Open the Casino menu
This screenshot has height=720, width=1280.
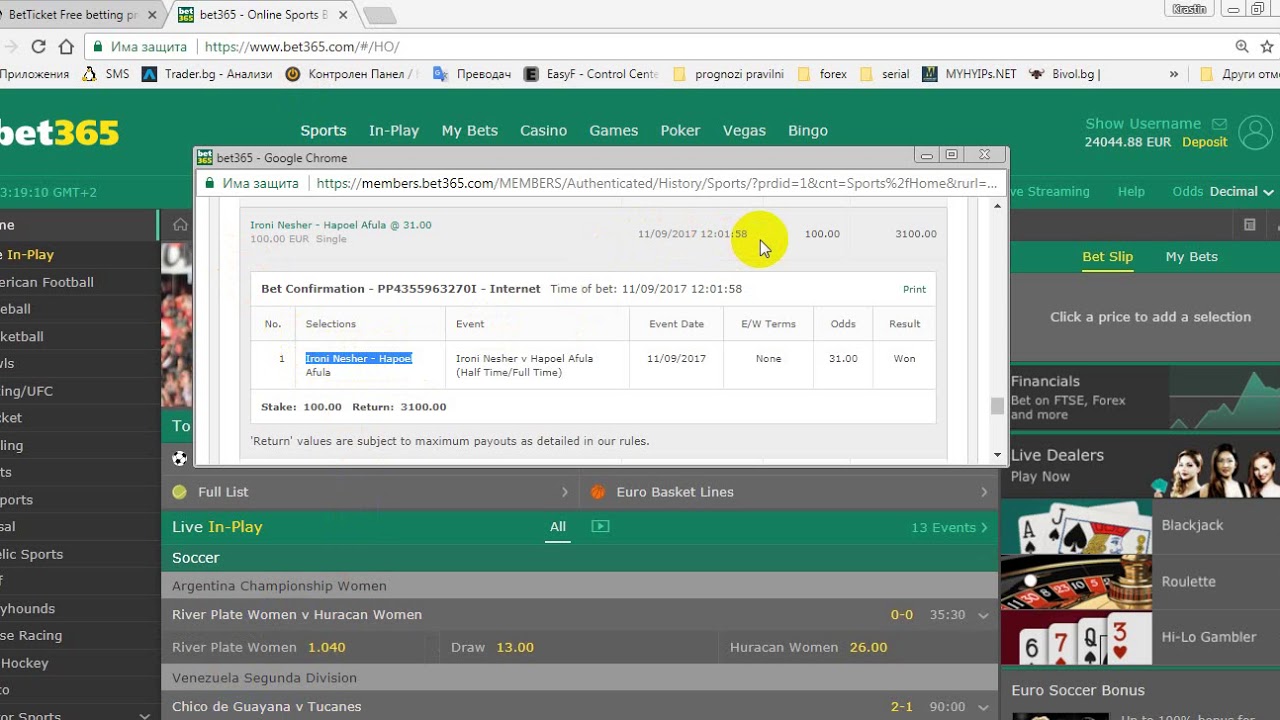click(543, 130)
